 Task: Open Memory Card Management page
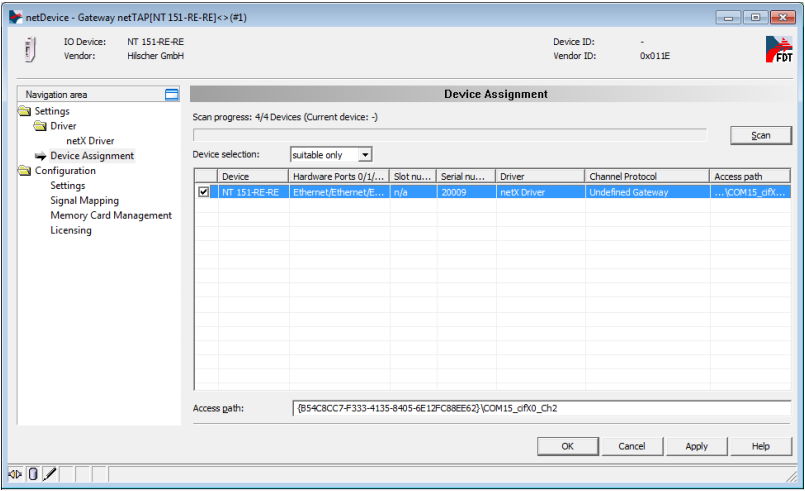coord(111,215)
